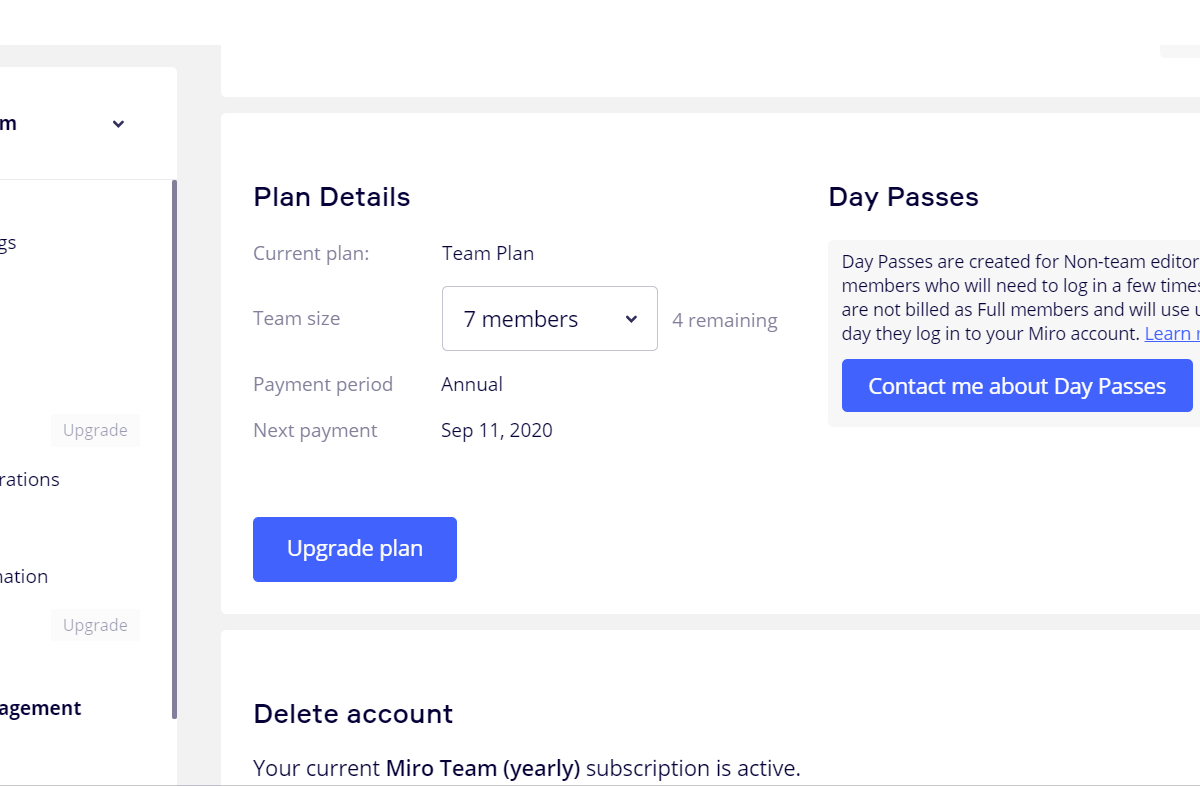Click the Plan Details heading

click(x=332, y=197)
